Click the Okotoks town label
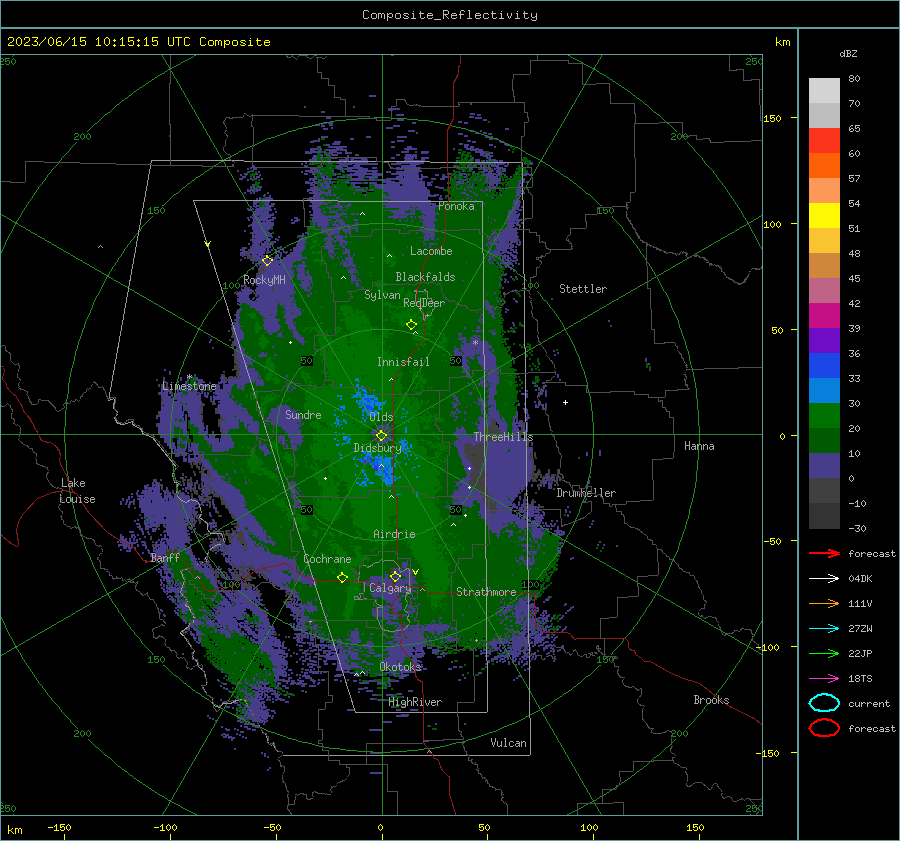The width and height of the screenshot is (900, 841). pos(400,666)
